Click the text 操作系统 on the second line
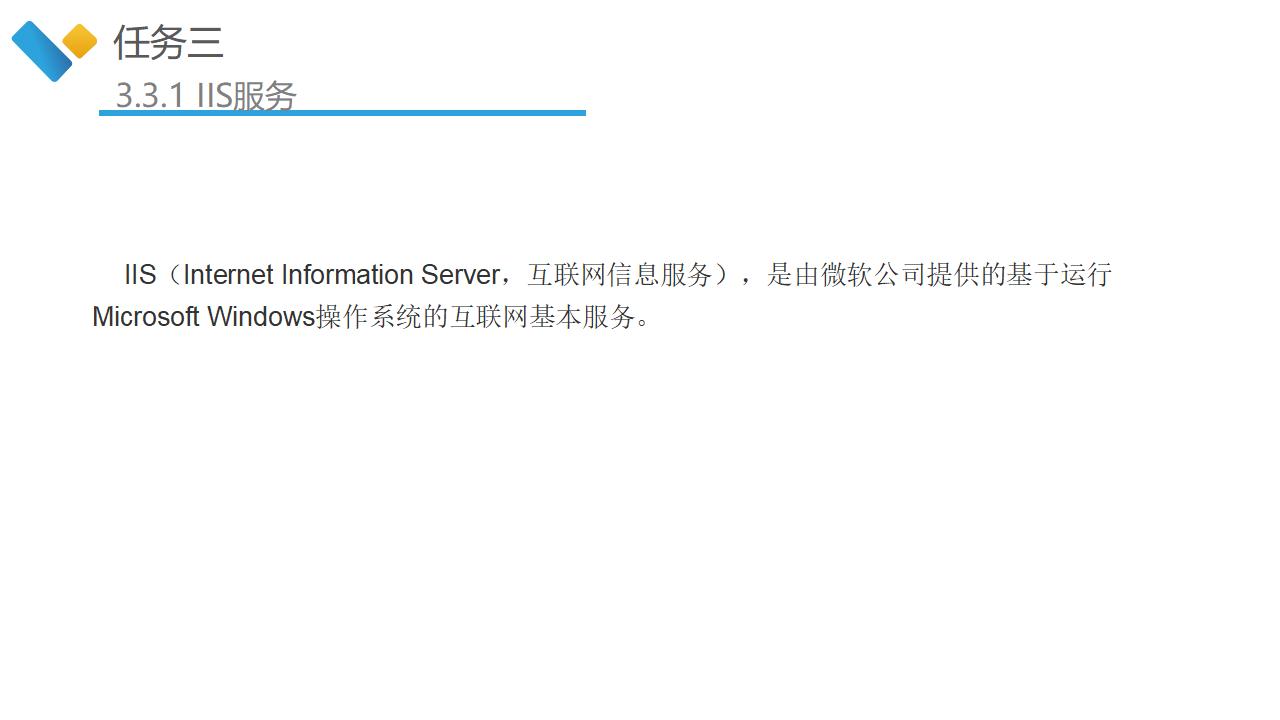 point(369,317)
